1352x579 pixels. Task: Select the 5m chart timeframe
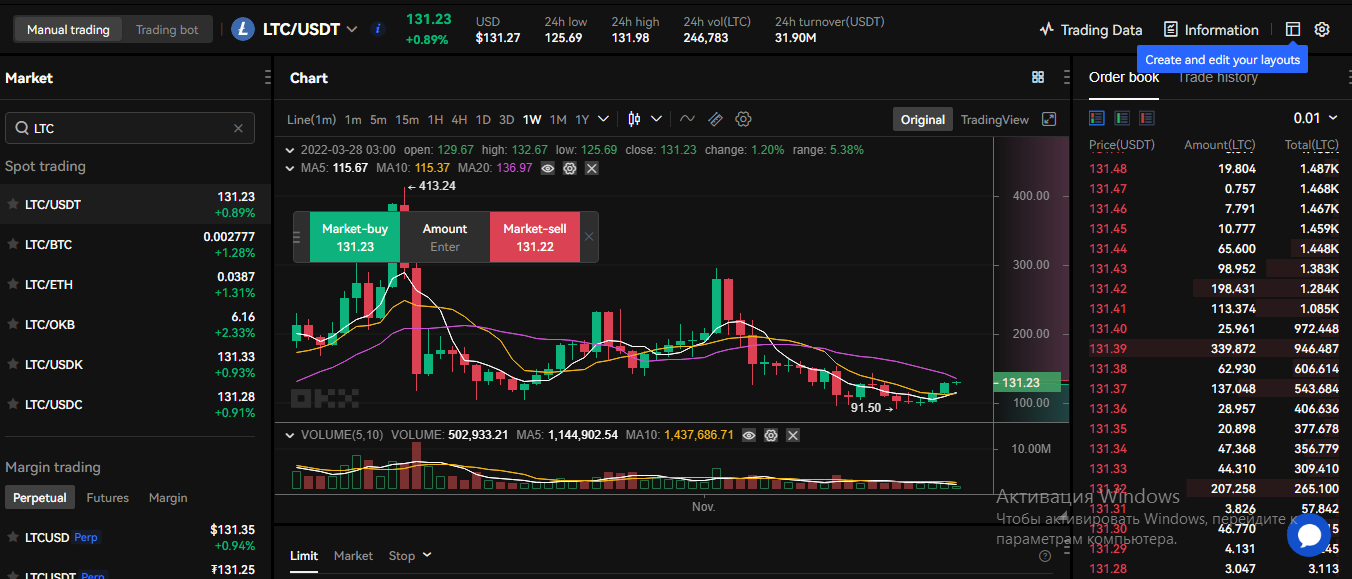(x=378, y=119)
